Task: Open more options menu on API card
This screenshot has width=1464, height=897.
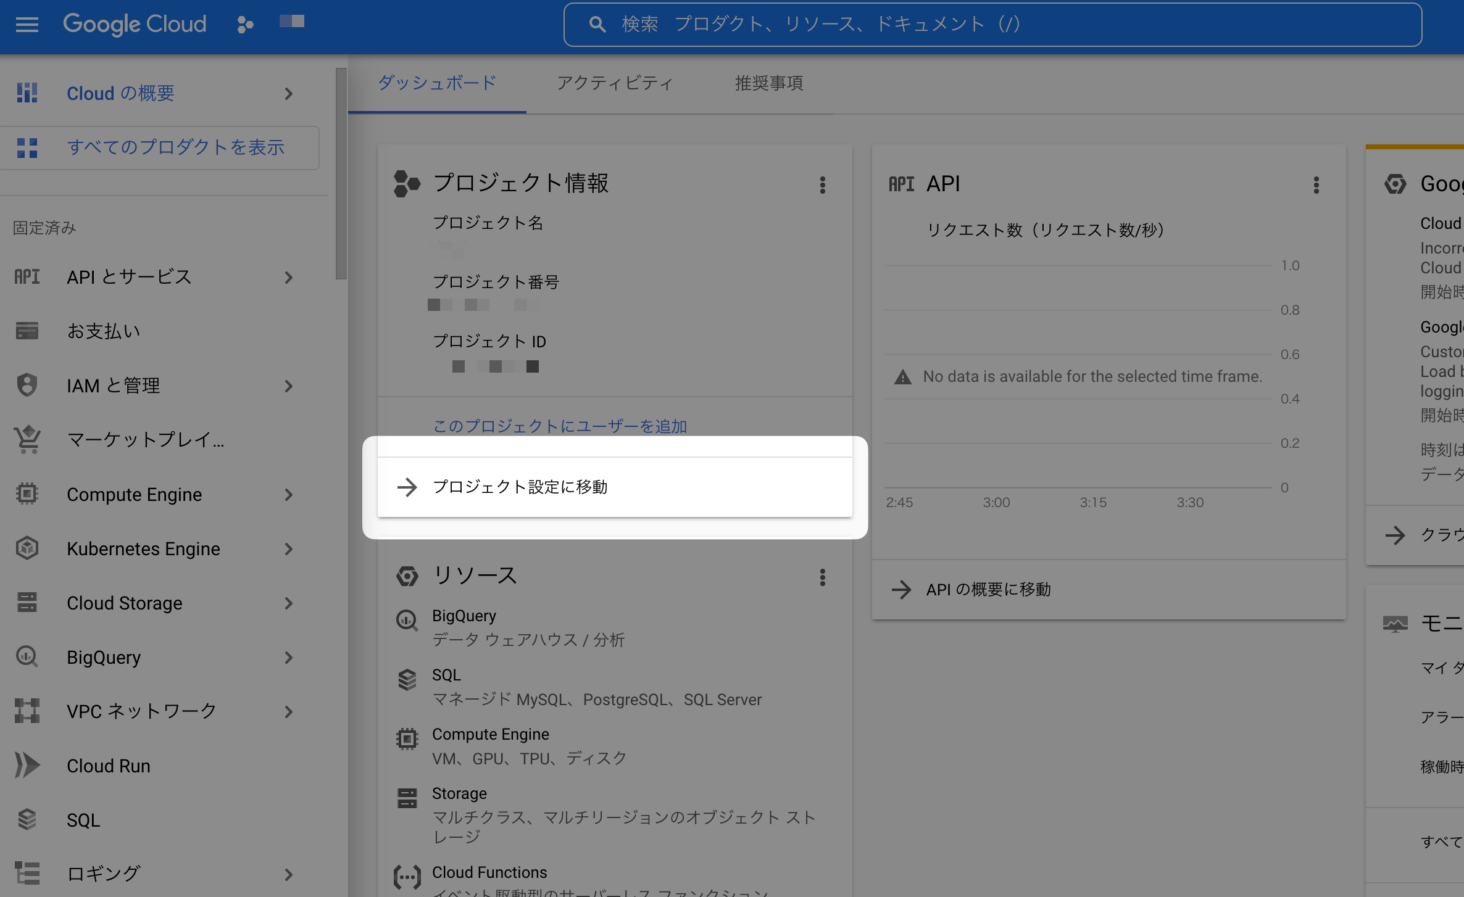Action: (1316, 185)
